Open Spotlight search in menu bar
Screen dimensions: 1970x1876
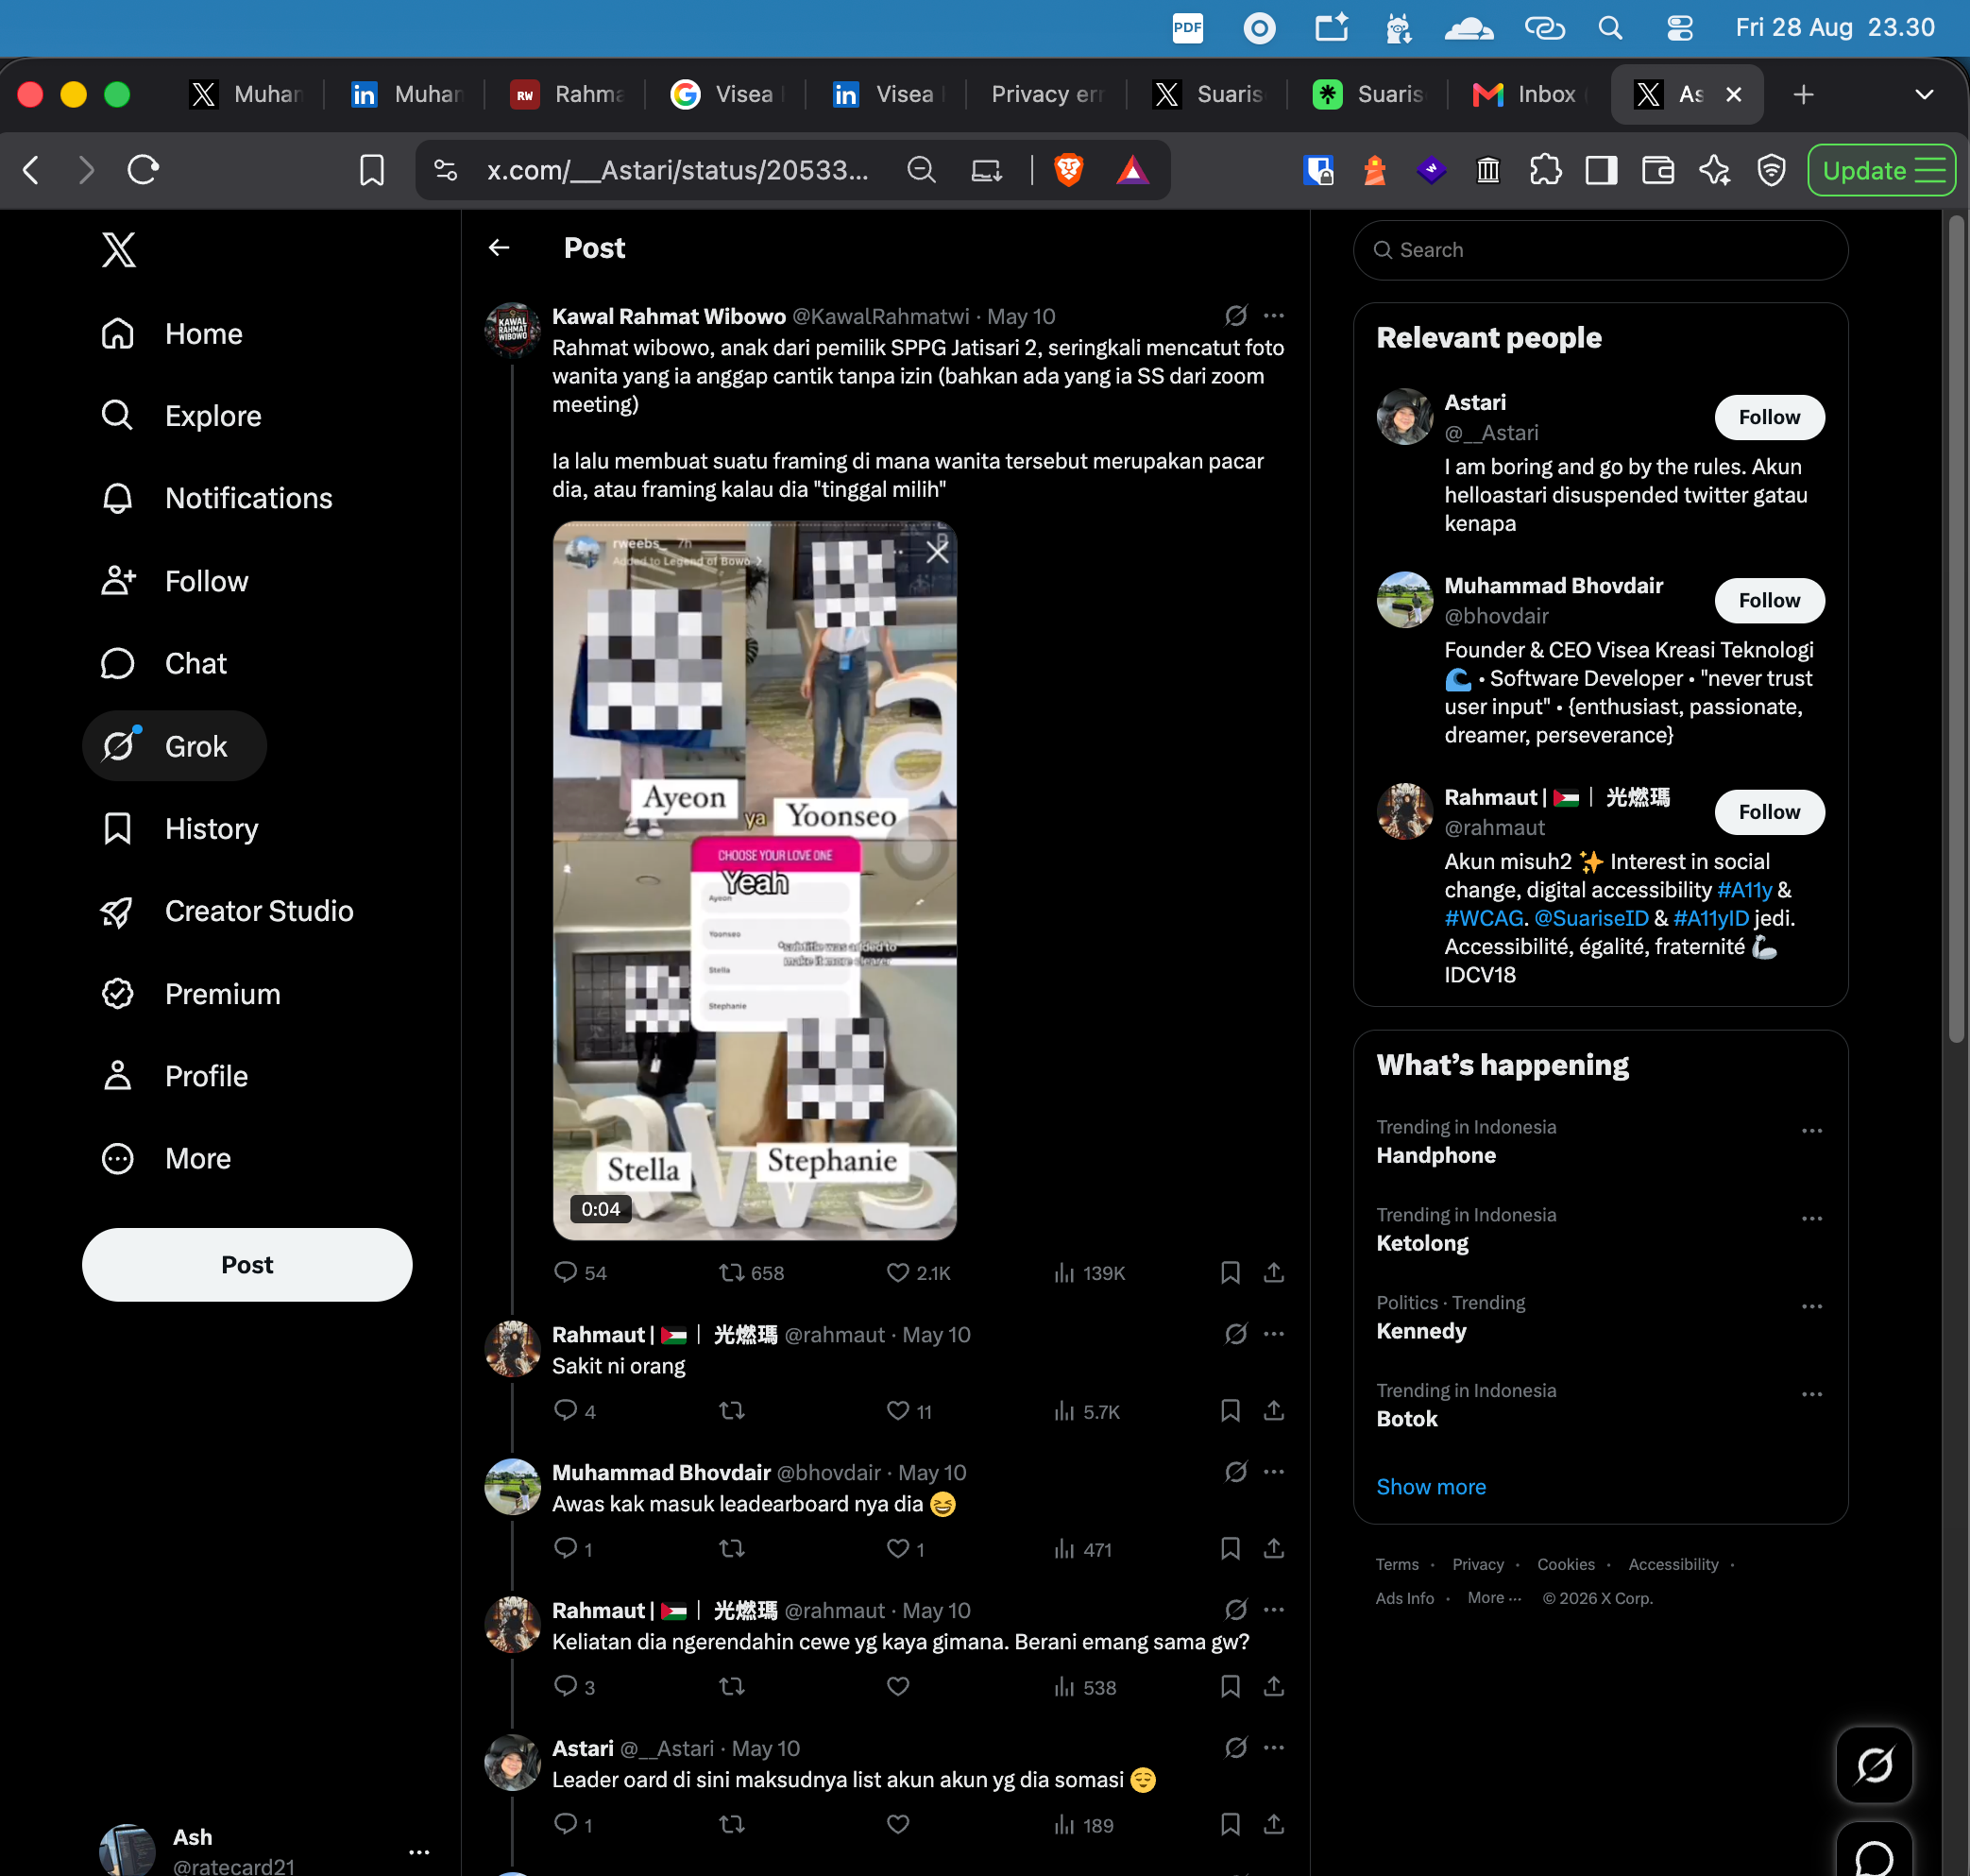point(1609,28)
